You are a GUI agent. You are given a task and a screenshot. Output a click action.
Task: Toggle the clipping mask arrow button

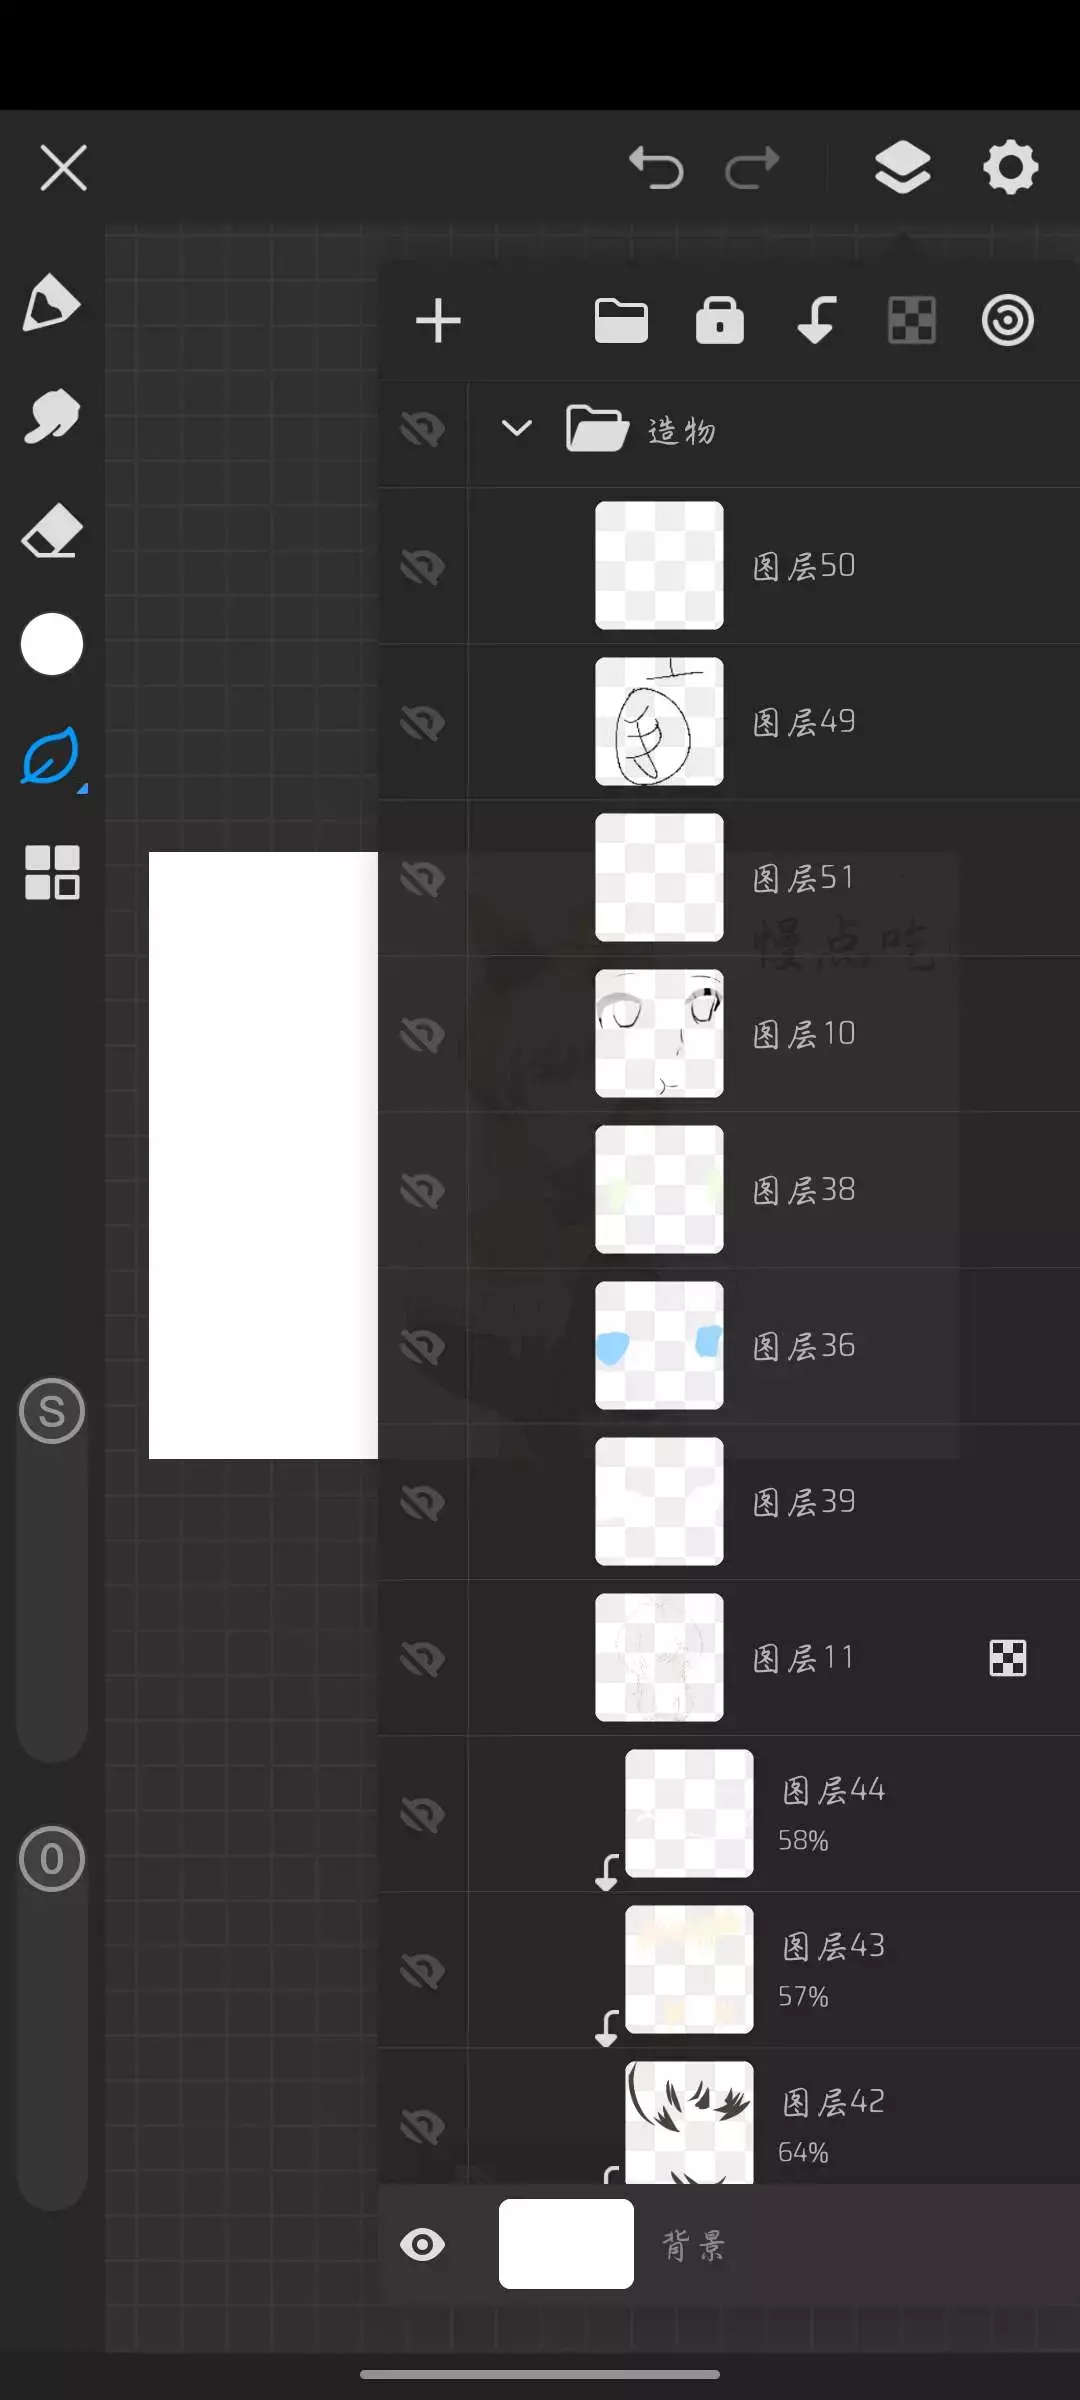click(x=816, y=321)
